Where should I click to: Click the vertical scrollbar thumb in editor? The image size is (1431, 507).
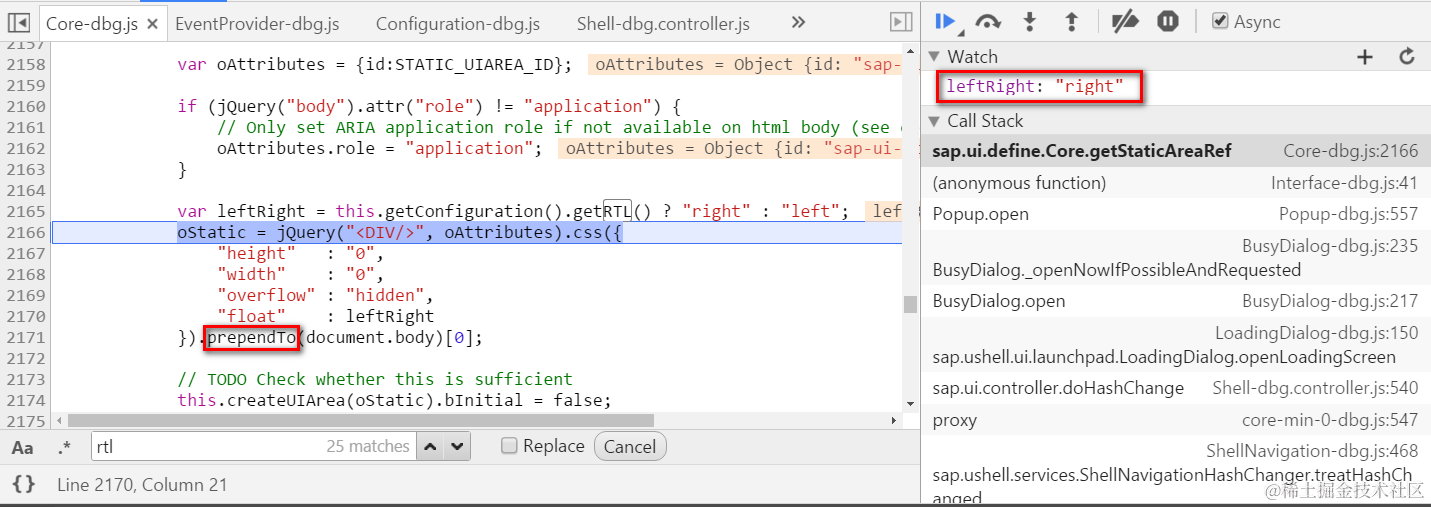[x=910, y=304]
